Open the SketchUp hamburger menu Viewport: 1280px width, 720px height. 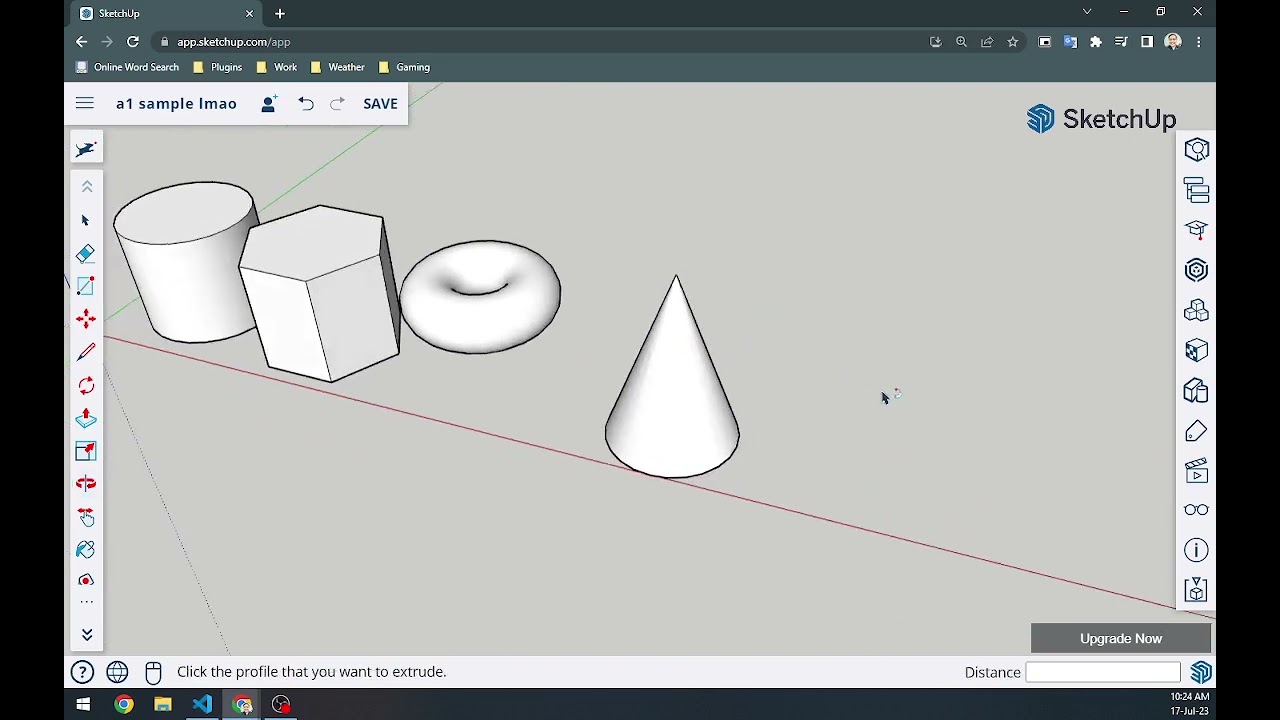pyautogui.click(x=84, y=103)
